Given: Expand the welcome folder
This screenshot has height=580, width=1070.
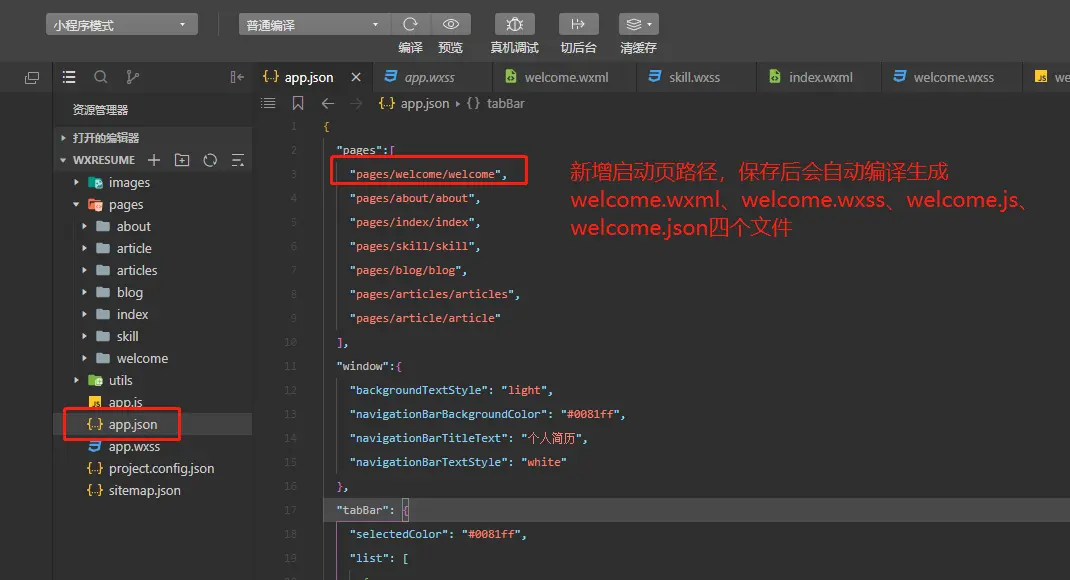Looking at the screenshot, I should pyautogui.click(x=153, y=358).
